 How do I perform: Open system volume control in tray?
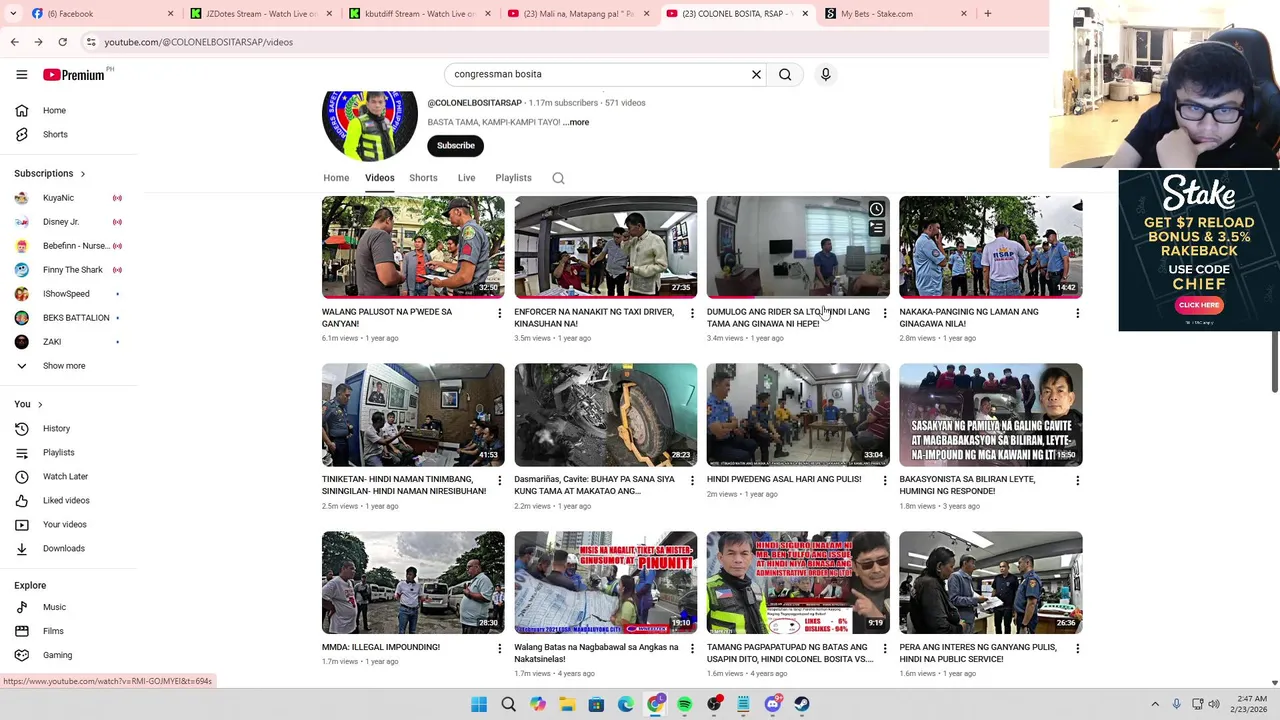pos(1213,704)
